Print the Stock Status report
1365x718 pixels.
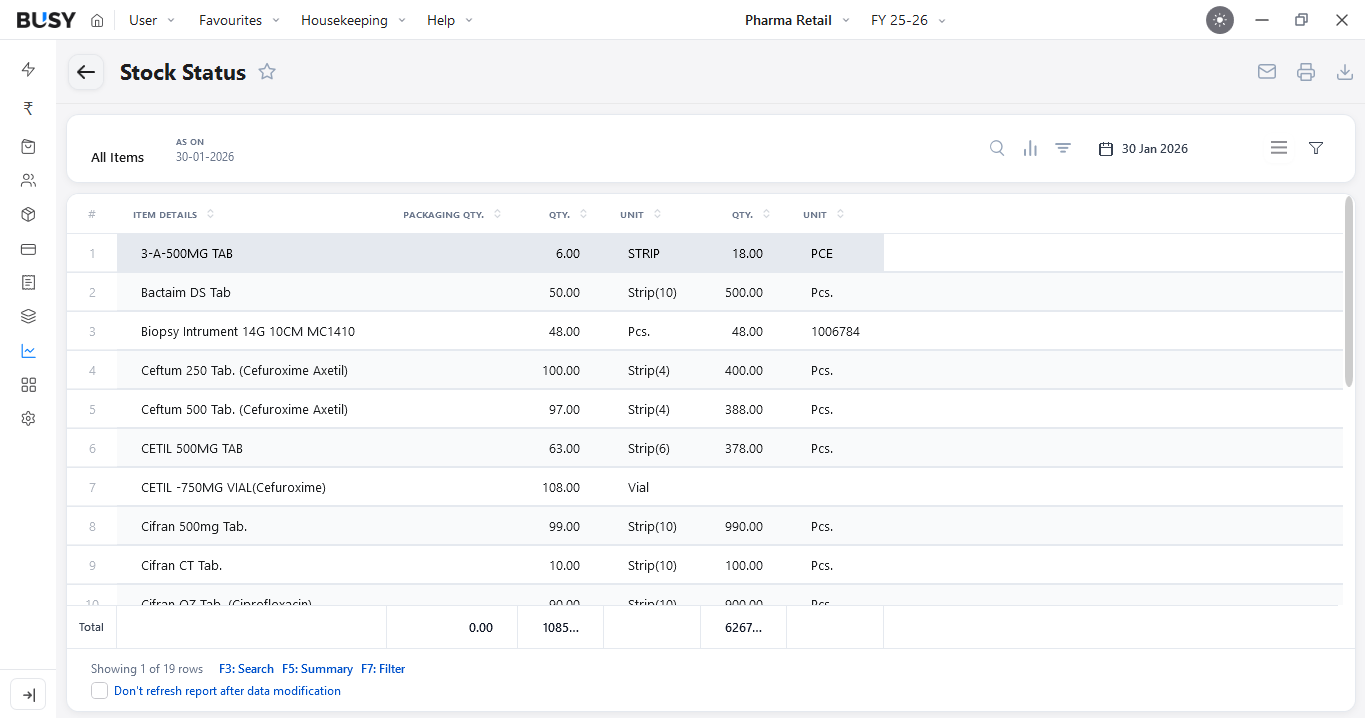tap(1306, 72)
